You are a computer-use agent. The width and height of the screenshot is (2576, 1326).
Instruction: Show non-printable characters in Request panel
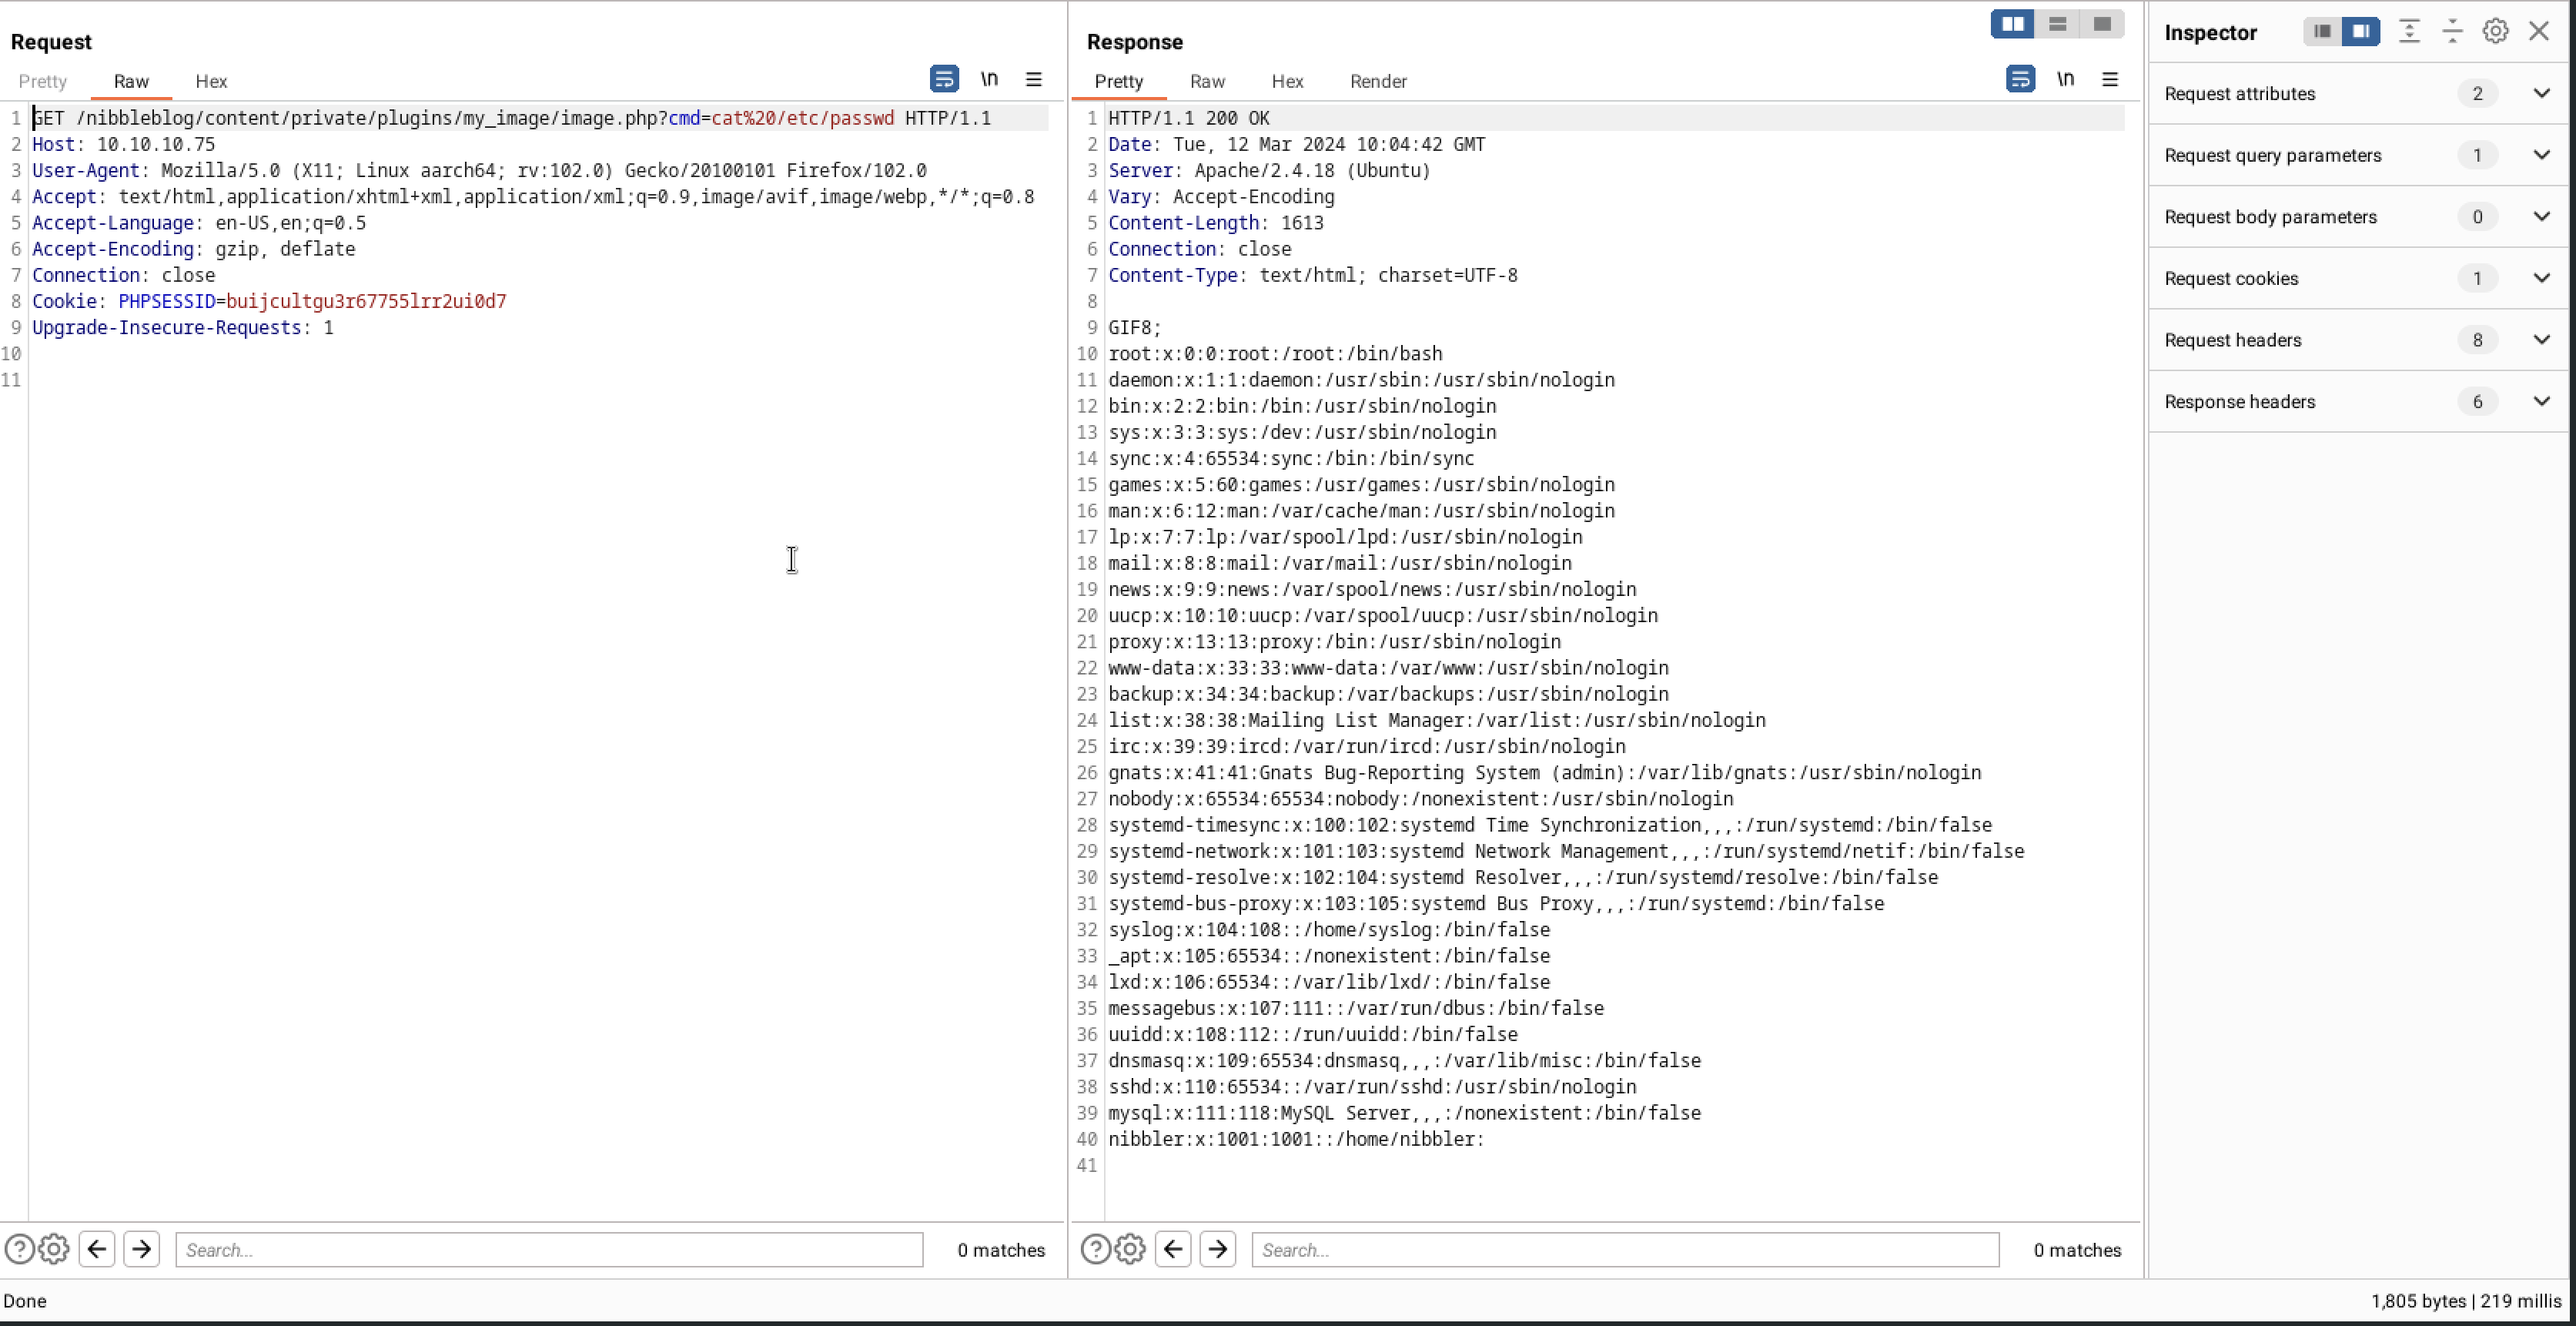click(989, 79)
